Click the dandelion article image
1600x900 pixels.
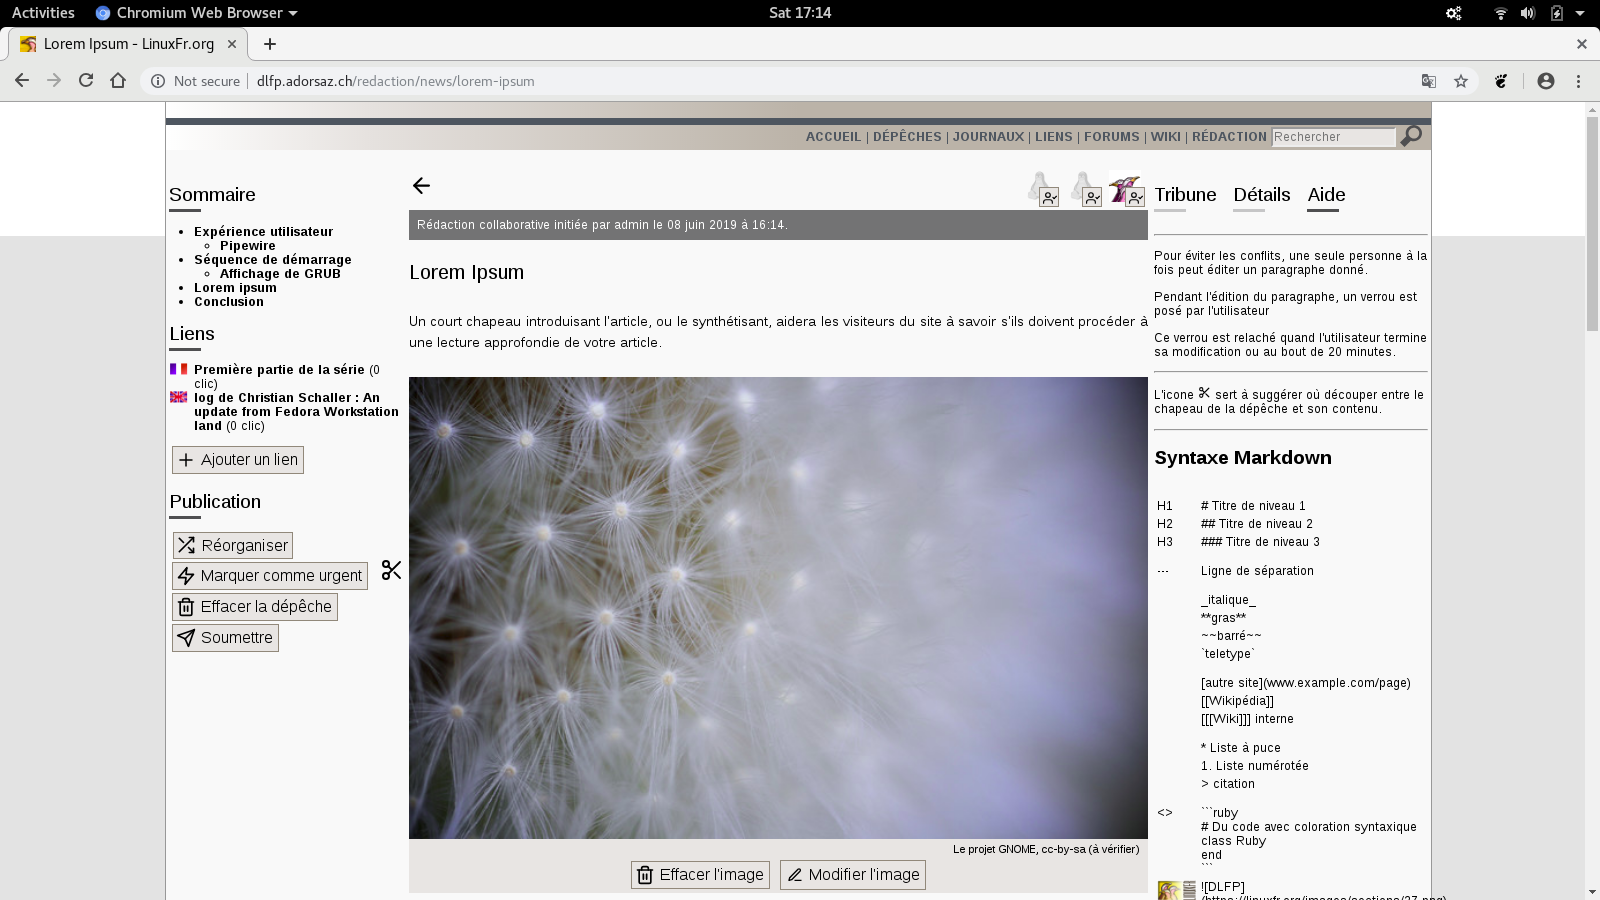[778, 608]
